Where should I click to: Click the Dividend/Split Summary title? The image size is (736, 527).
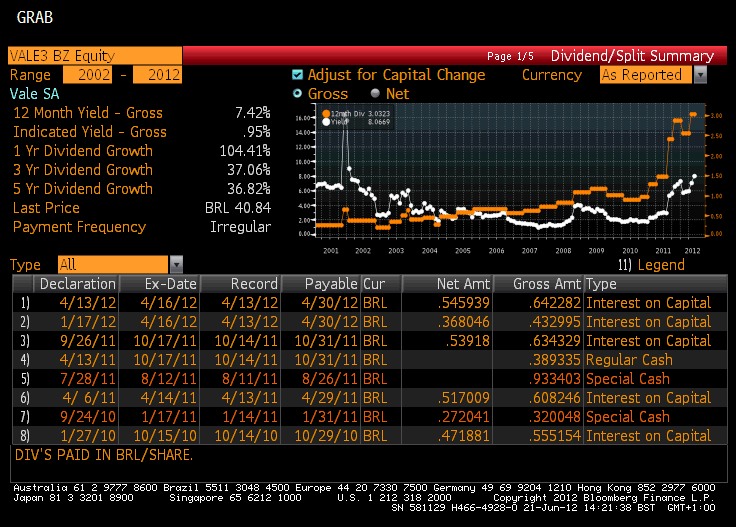(x=632, y=56)
